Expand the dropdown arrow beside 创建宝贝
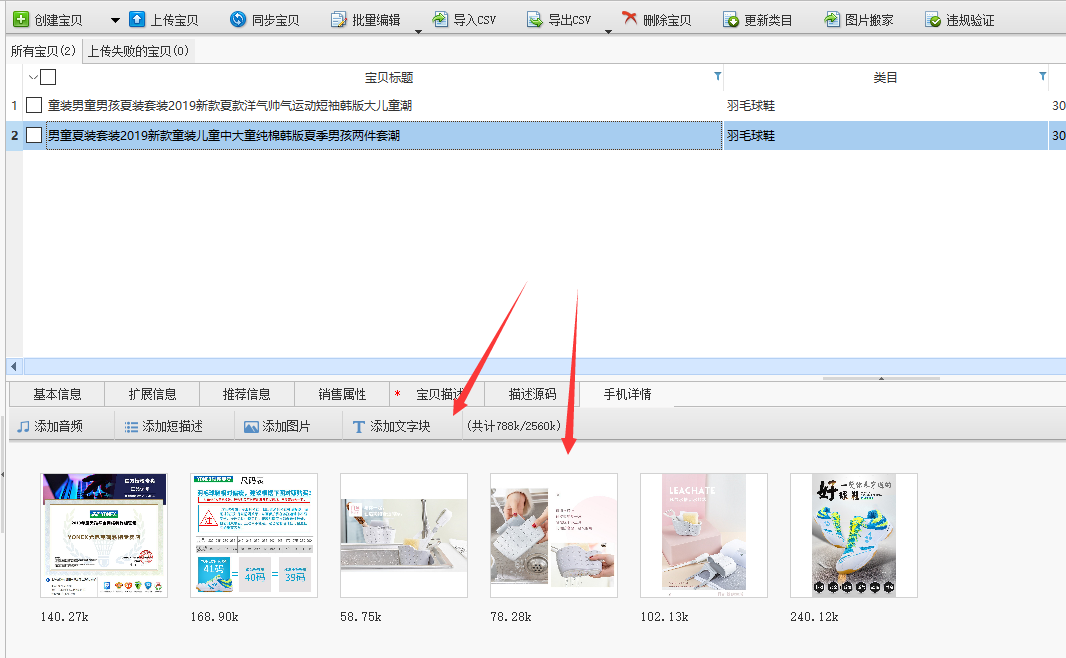 click(x=114, y=20)
